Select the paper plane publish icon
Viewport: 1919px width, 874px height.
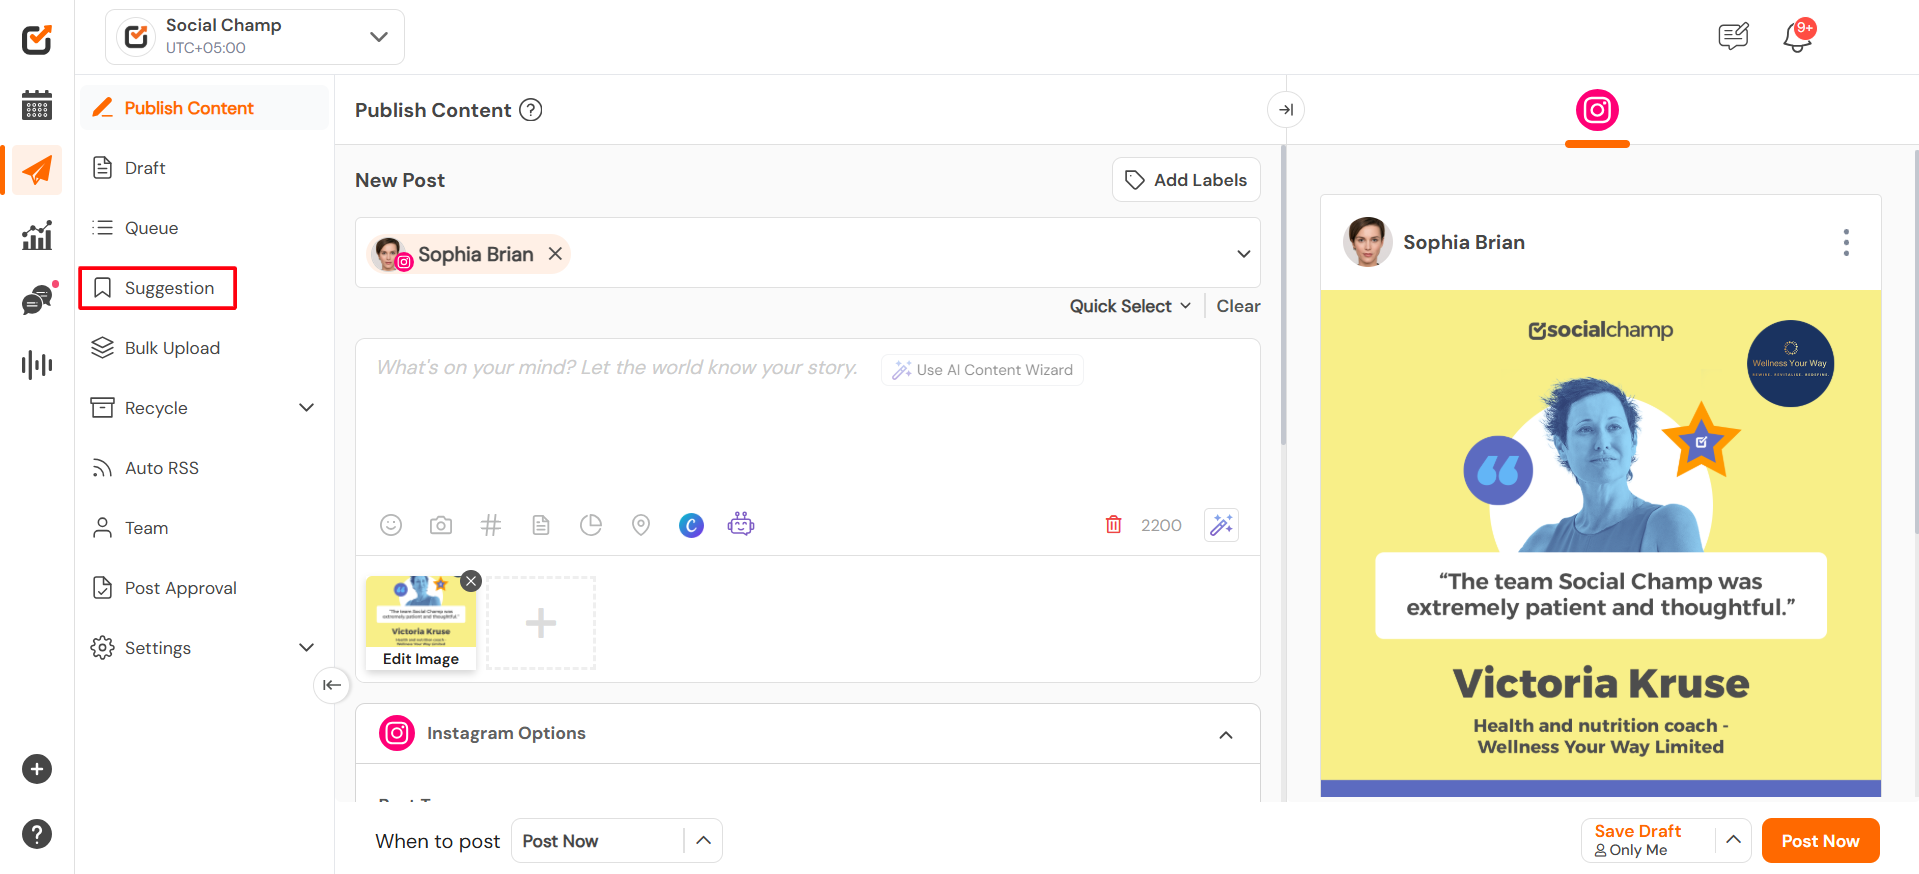tap(37, 170)
